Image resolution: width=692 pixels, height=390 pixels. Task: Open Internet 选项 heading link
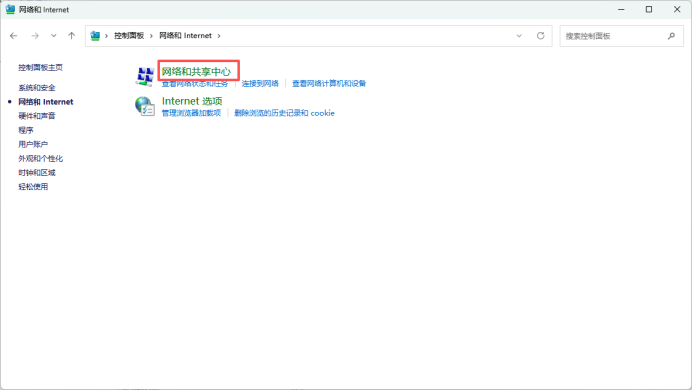coord(192,101)
